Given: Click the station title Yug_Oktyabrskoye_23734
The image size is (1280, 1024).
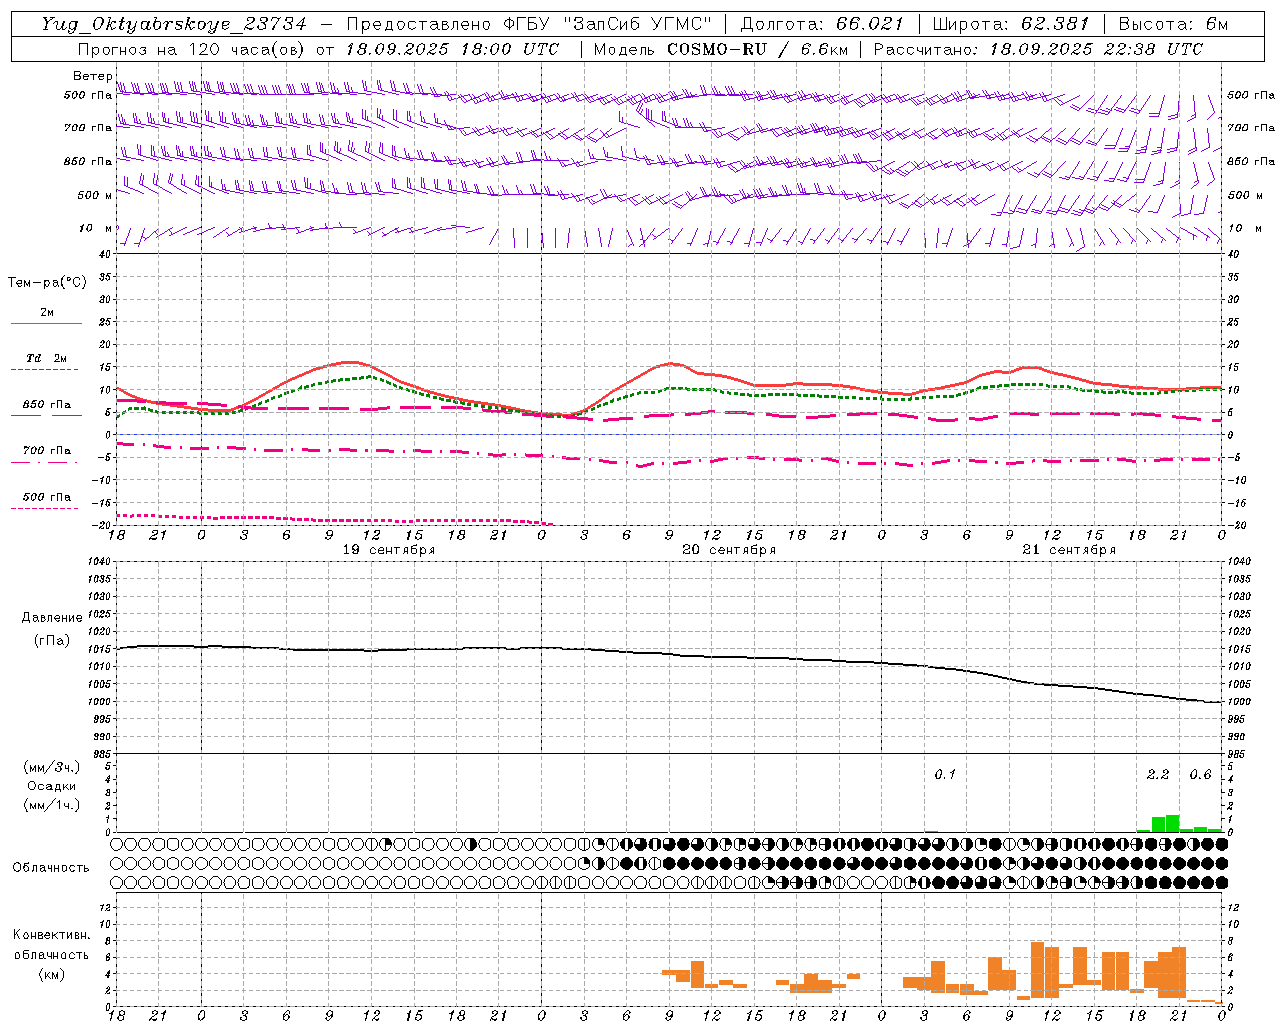Looking at the screenshot, I should coord(174,24).
